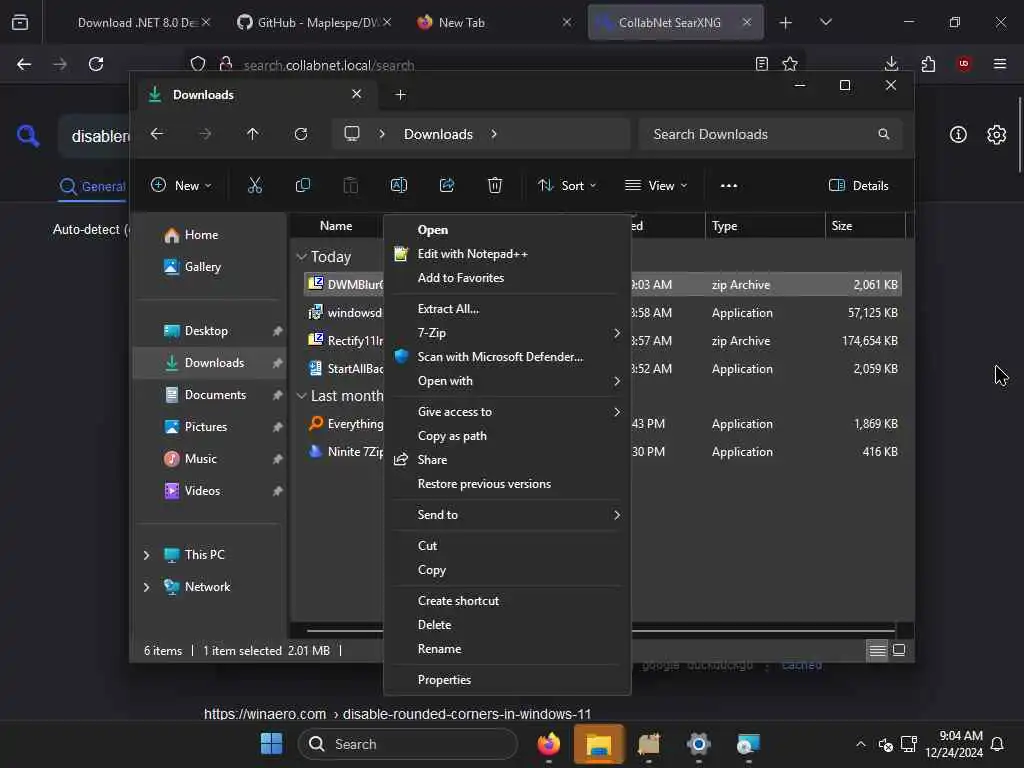This screenshot has width=1024, height=768.
Task: Click the Share icon in Explorer toolbar
Action: pos(447,185)
